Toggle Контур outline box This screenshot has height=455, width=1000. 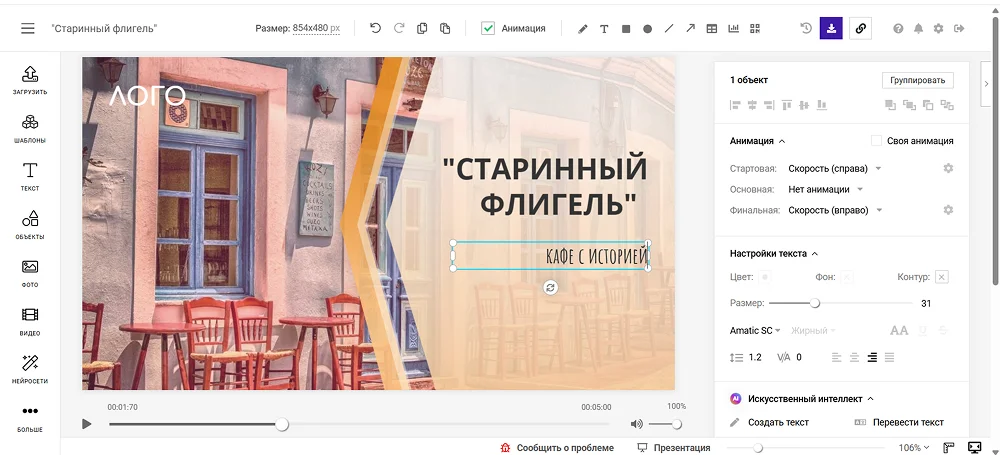coord(942,277)
